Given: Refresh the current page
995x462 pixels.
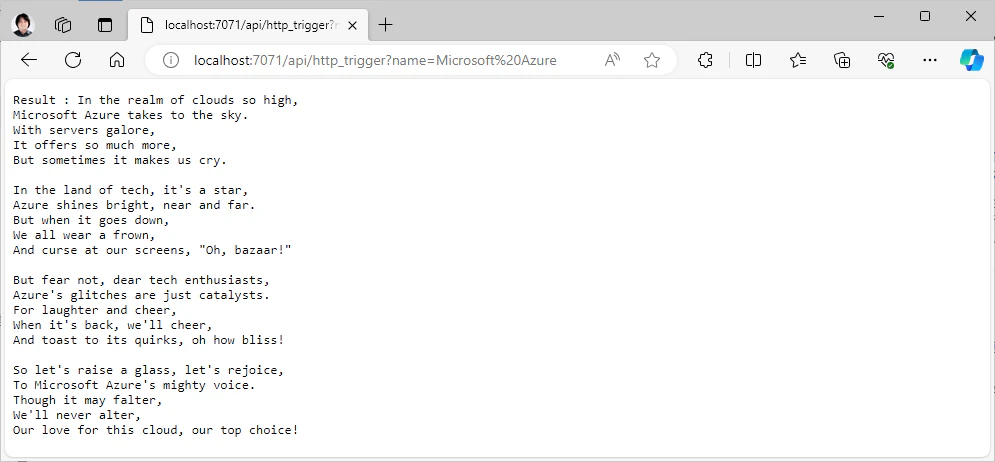Looking at the screenshot, I should coord(73,60).
